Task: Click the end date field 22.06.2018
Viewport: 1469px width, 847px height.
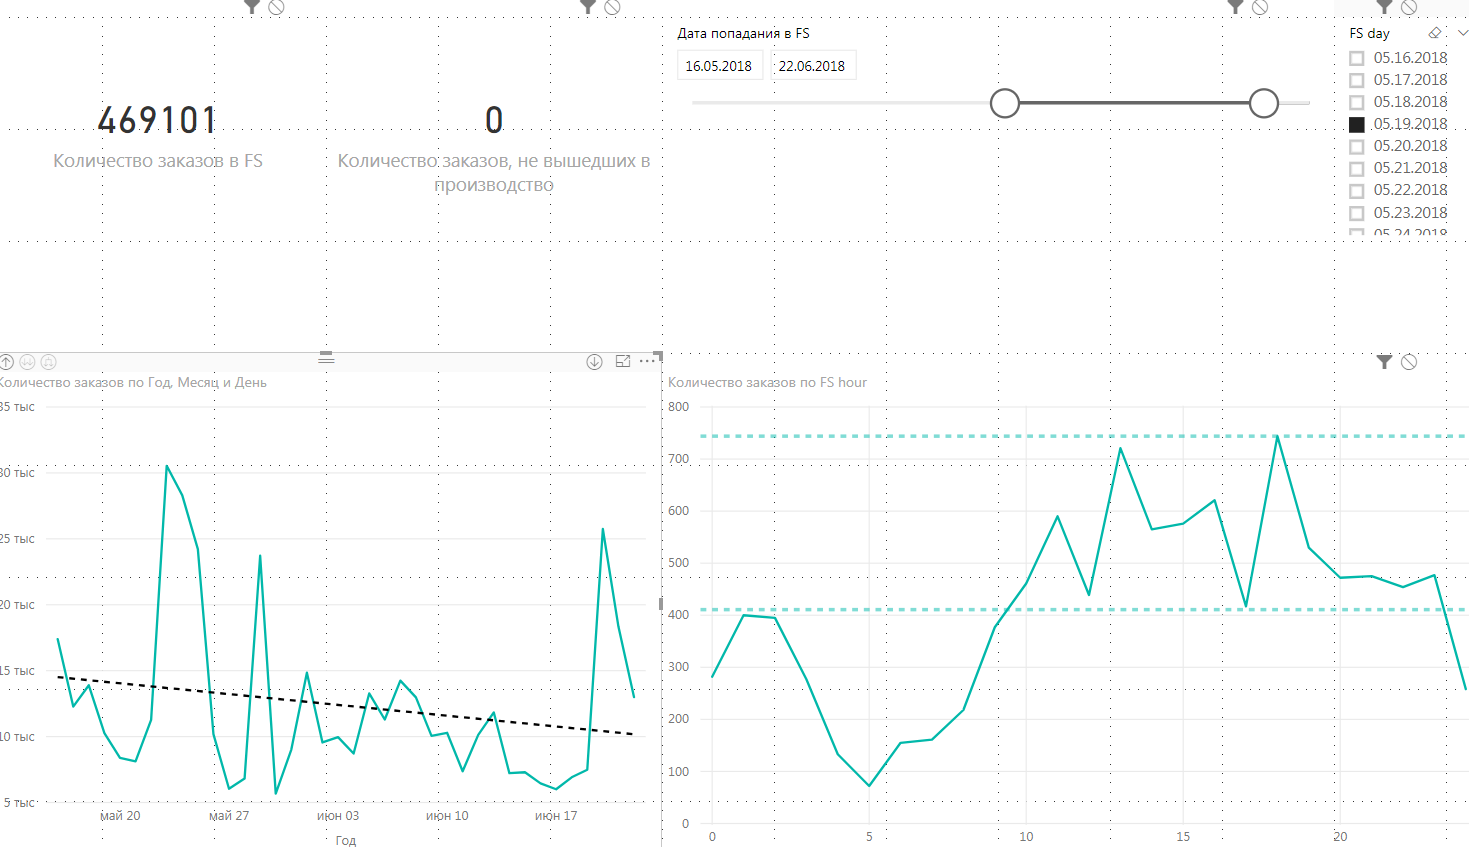Action: [812, 66]
